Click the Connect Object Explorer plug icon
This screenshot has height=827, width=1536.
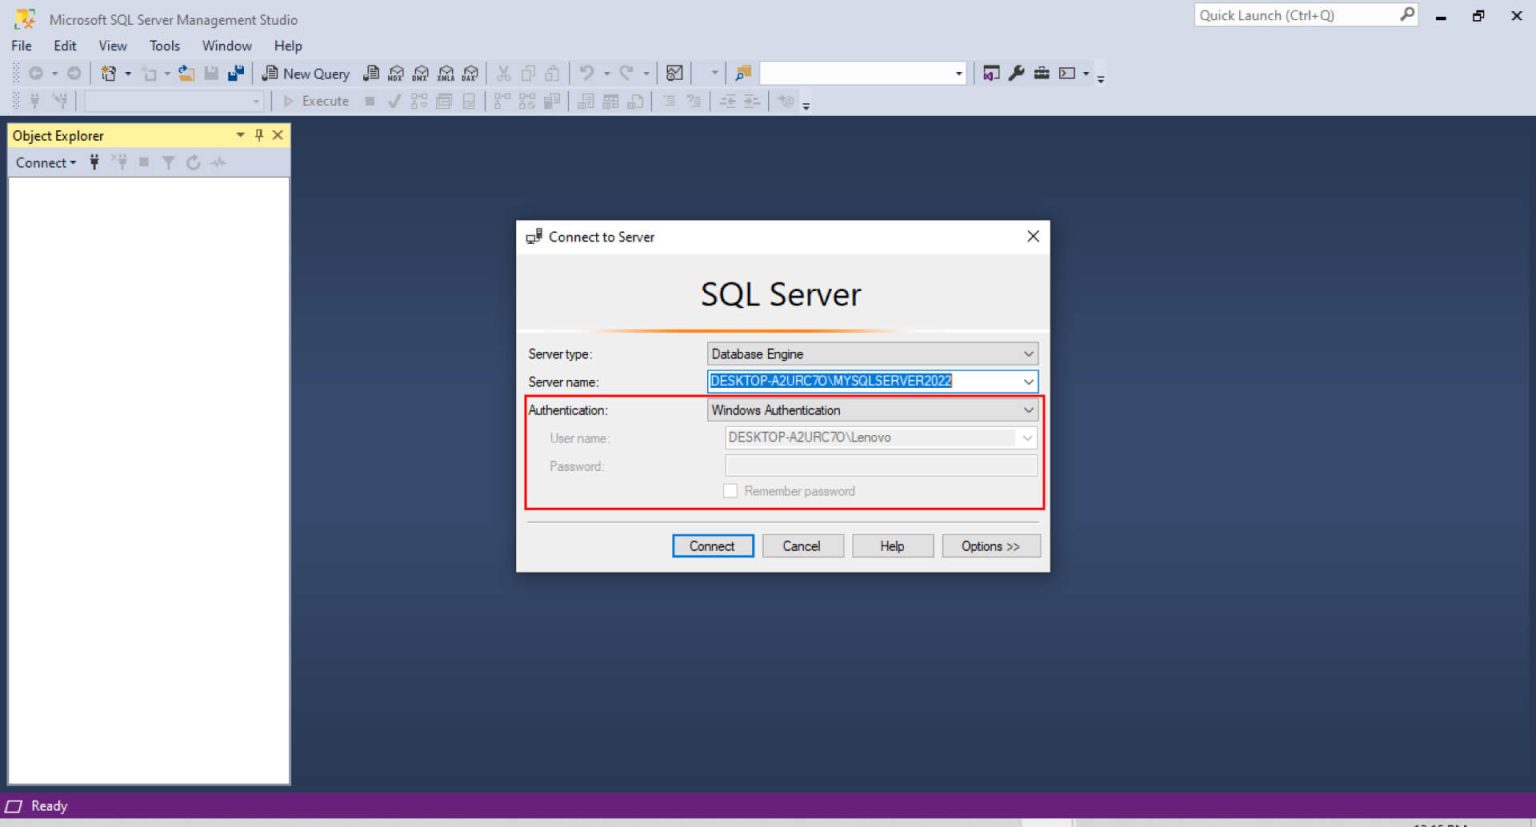tap(93, 162)
